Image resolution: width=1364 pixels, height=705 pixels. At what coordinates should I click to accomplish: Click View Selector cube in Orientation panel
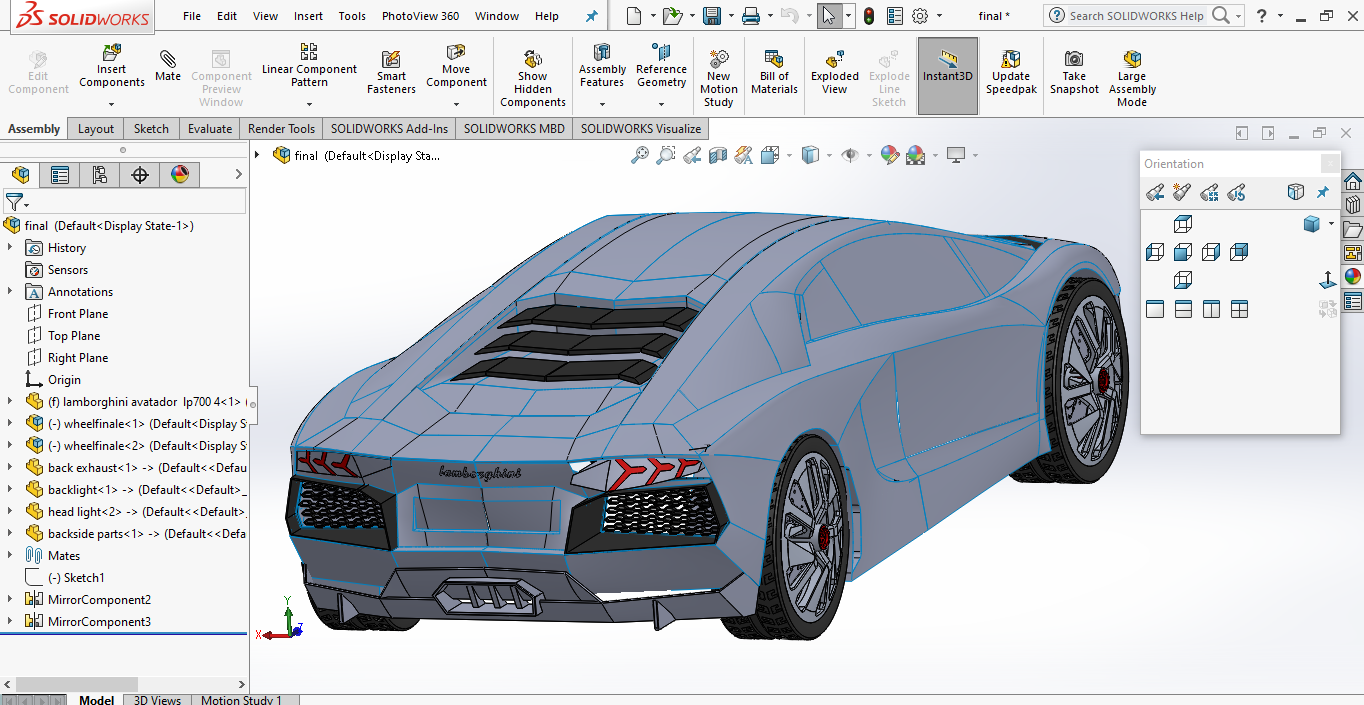click(x=1296, y=192)
